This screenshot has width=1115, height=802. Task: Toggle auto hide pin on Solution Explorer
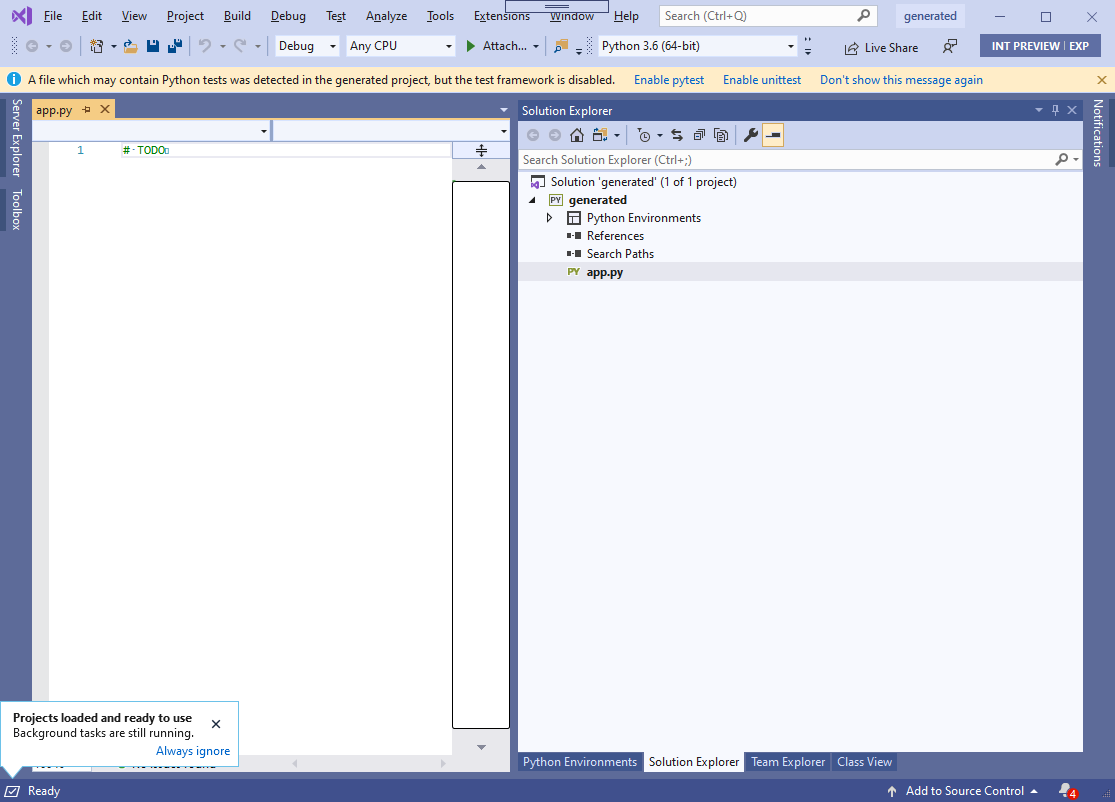[x=1055, y=110]
